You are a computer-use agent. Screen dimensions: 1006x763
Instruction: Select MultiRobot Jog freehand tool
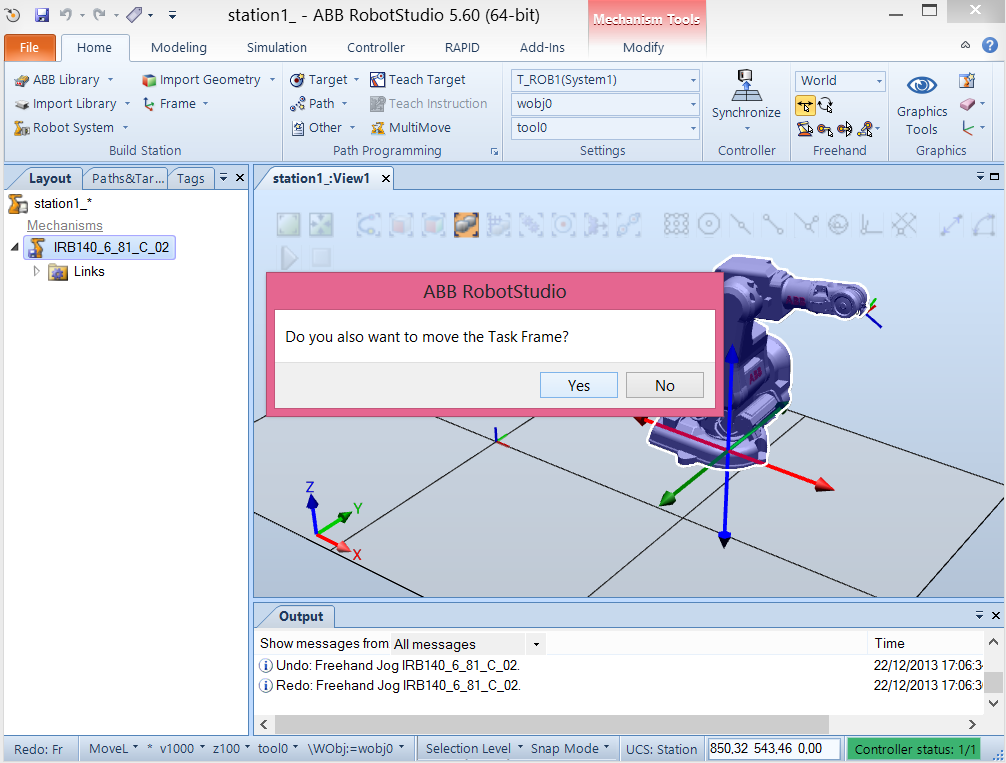[866, 130]
